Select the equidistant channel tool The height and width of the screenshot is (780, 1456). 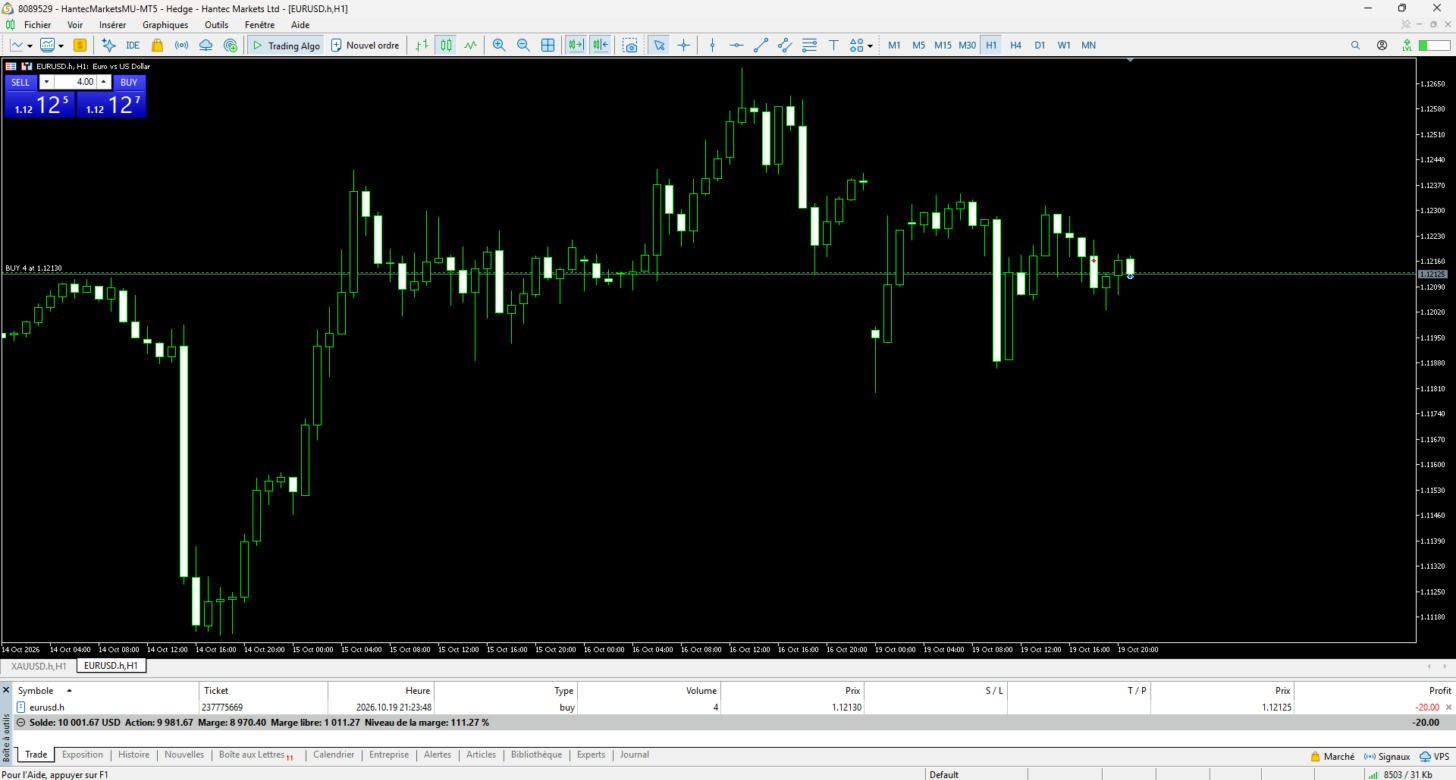pos(785,45)
